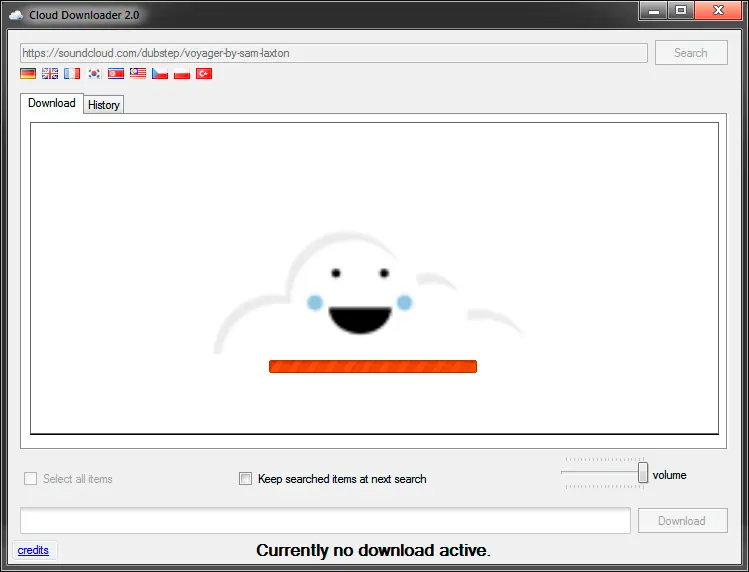The image size is (749, 572).
Task: Tick the Select all items checkbox
Action: click(x=31, y=478)
